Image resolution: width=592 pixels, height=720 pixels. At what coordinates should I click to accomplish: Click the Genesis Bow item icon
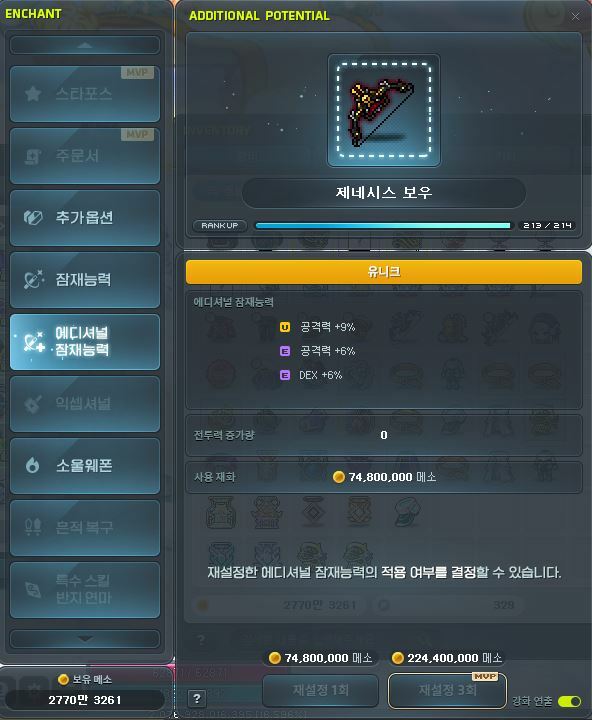(x=383, y=110)
